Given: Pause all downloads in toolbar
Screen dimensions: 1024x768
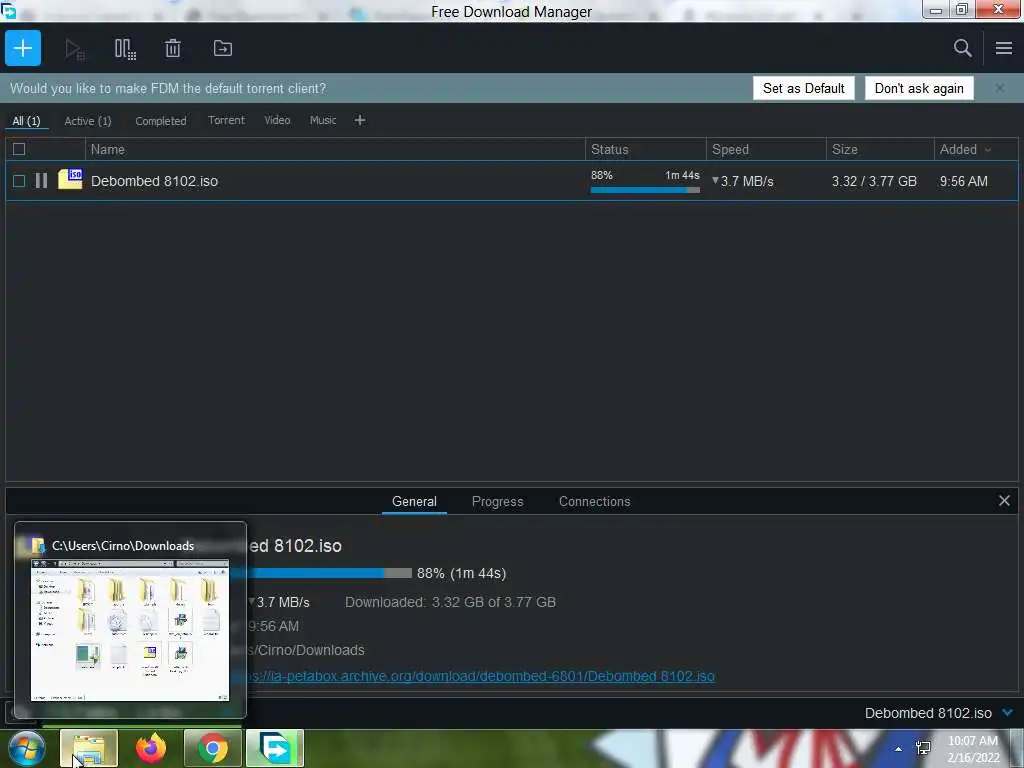Looking at the screenshot, I should click(x=125, y=49).
